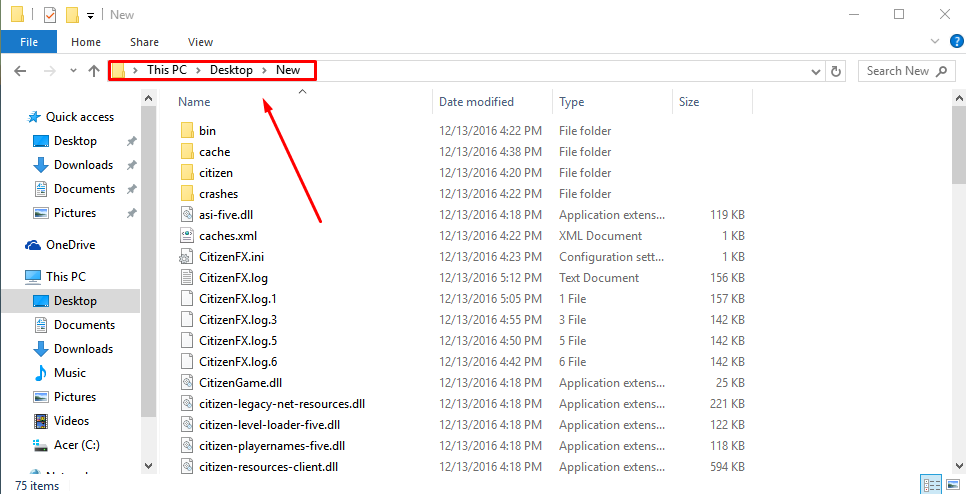
Task: Click navigation pane scrollbar down arrow
Action: pos(148,466)
